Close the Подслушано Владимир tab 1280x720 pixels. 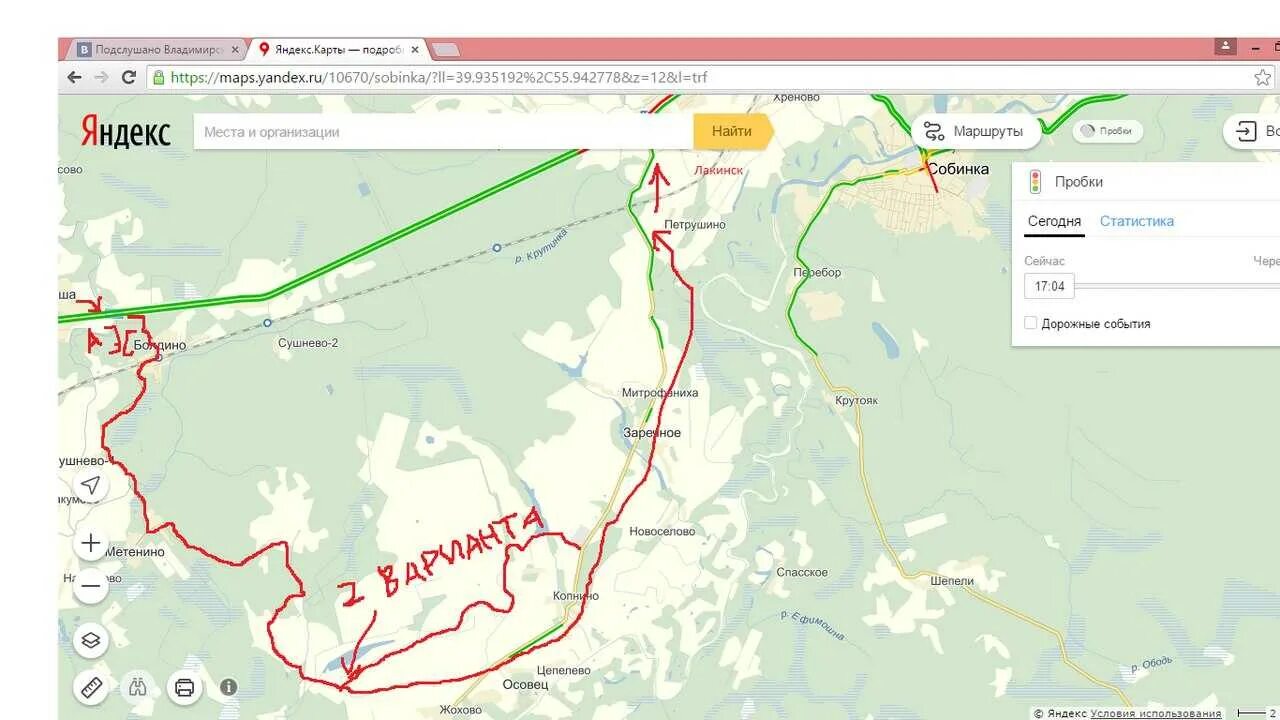click(235, 49)
